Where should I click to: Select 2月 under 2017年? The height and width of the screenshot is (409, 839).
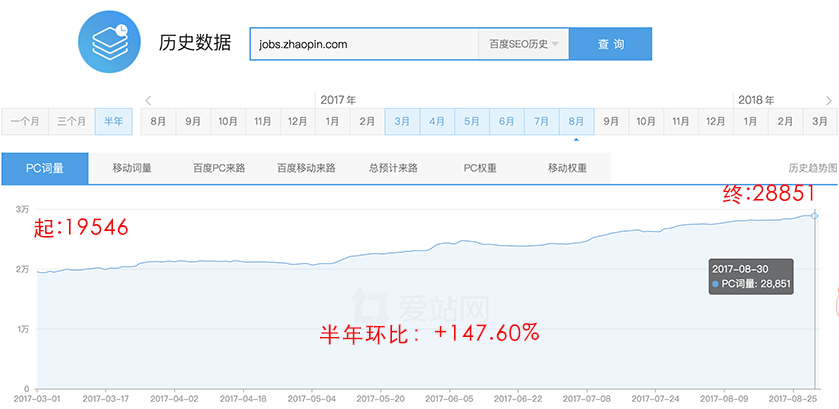tap(367, 122)
